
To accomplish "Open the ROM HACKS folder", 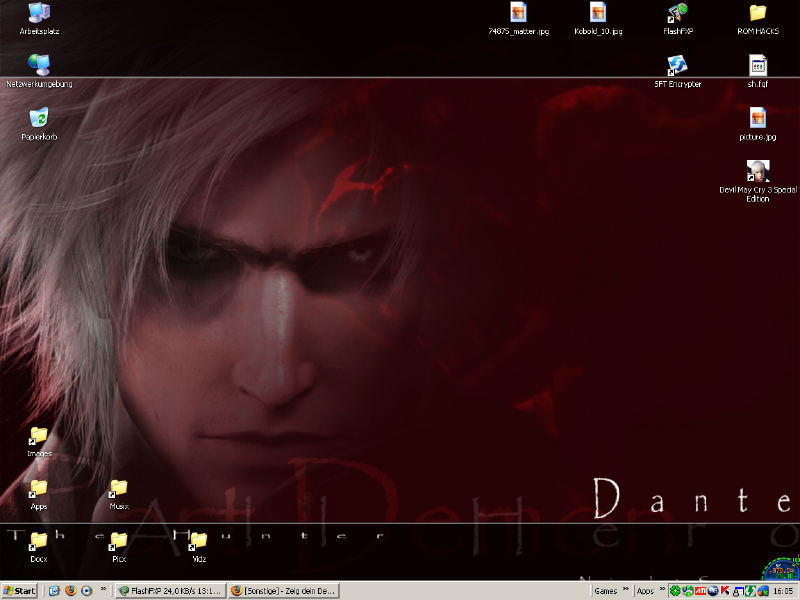I will [x=758, y=18].
